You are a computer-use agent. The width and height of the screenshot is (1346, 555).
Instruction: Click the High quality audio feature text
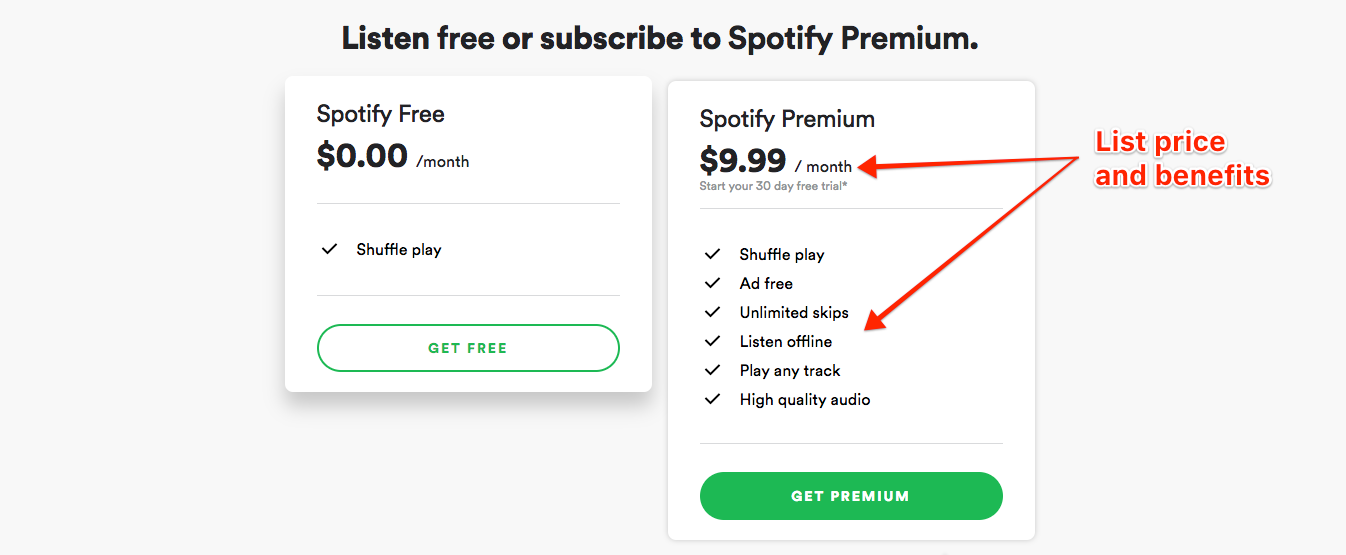805,400
